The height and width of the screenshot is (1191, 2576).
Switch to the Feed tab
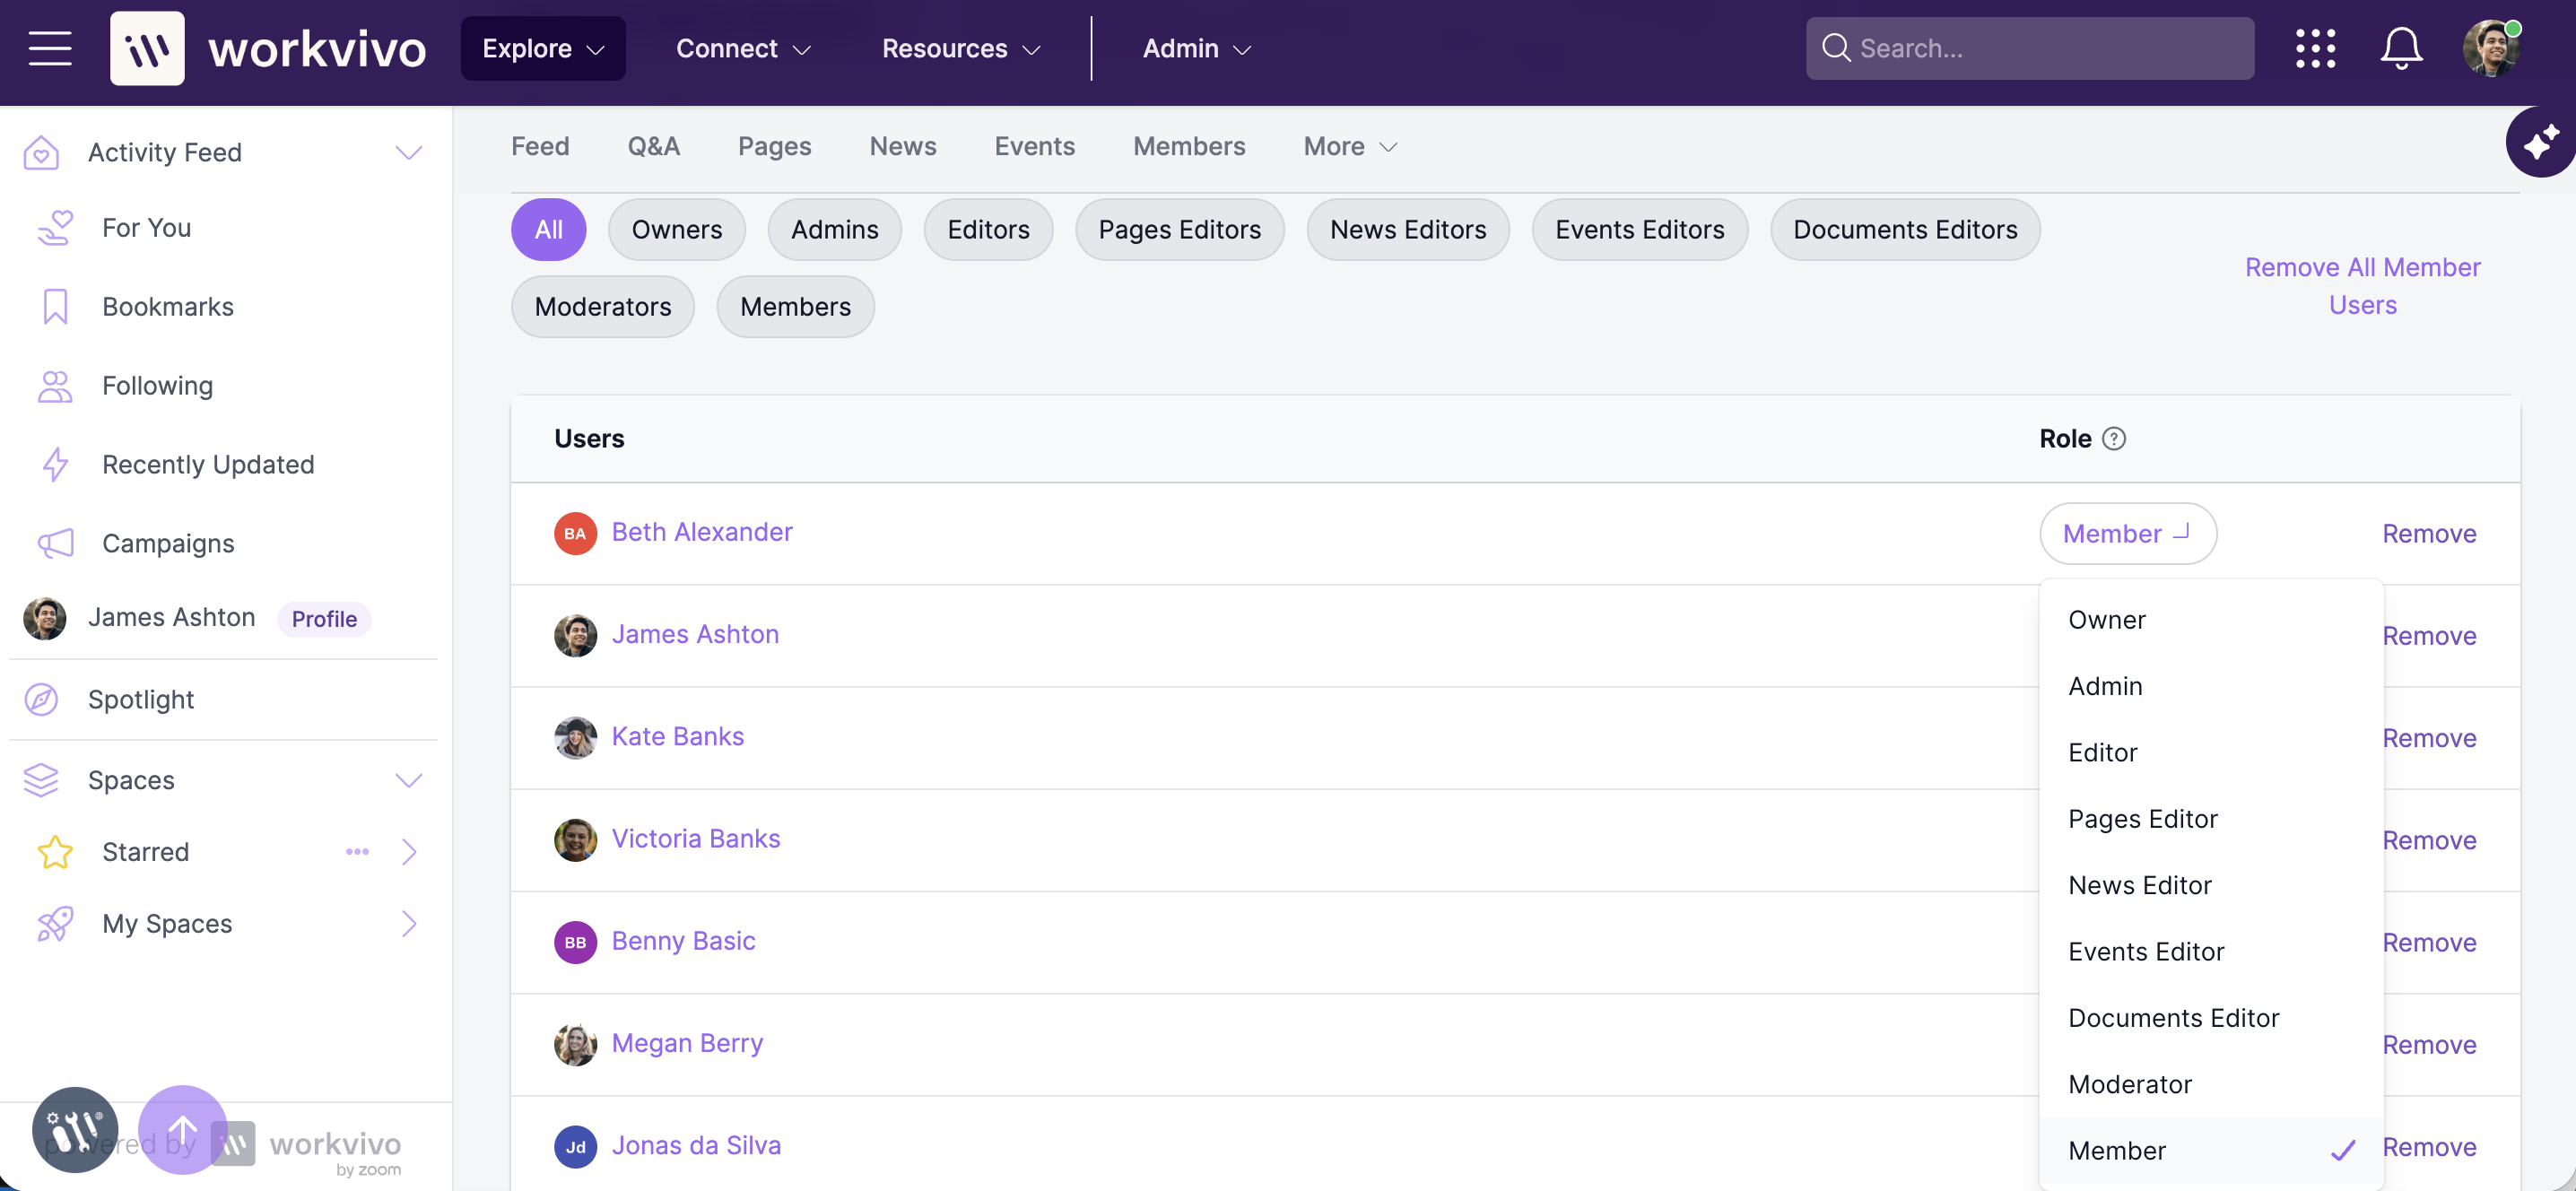540,146
